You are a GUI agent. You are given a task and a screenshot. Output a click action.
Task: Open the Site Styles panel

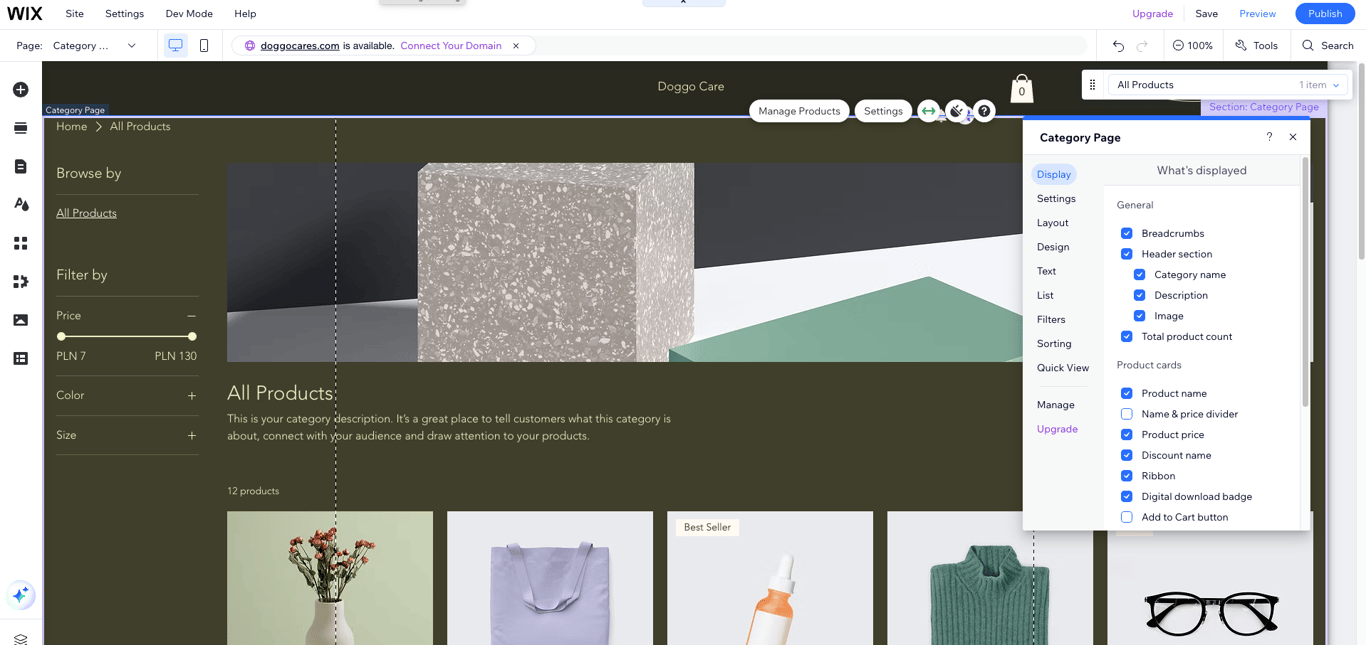tap(20, 204)
